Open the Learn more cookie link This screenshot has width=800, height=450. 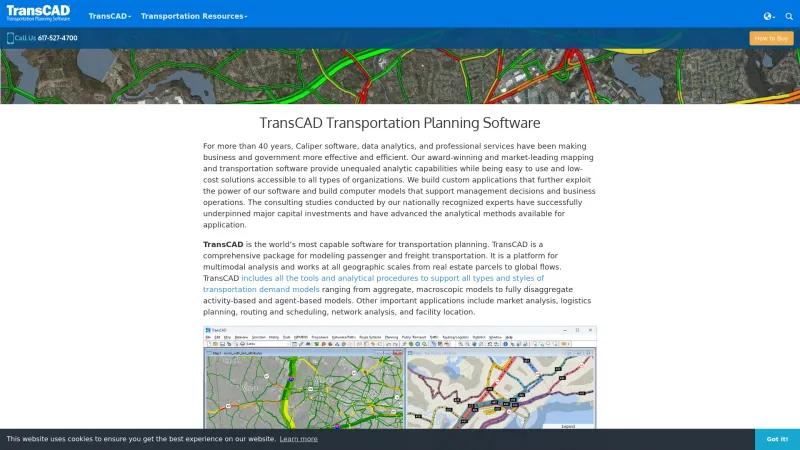tap(298, 439)
